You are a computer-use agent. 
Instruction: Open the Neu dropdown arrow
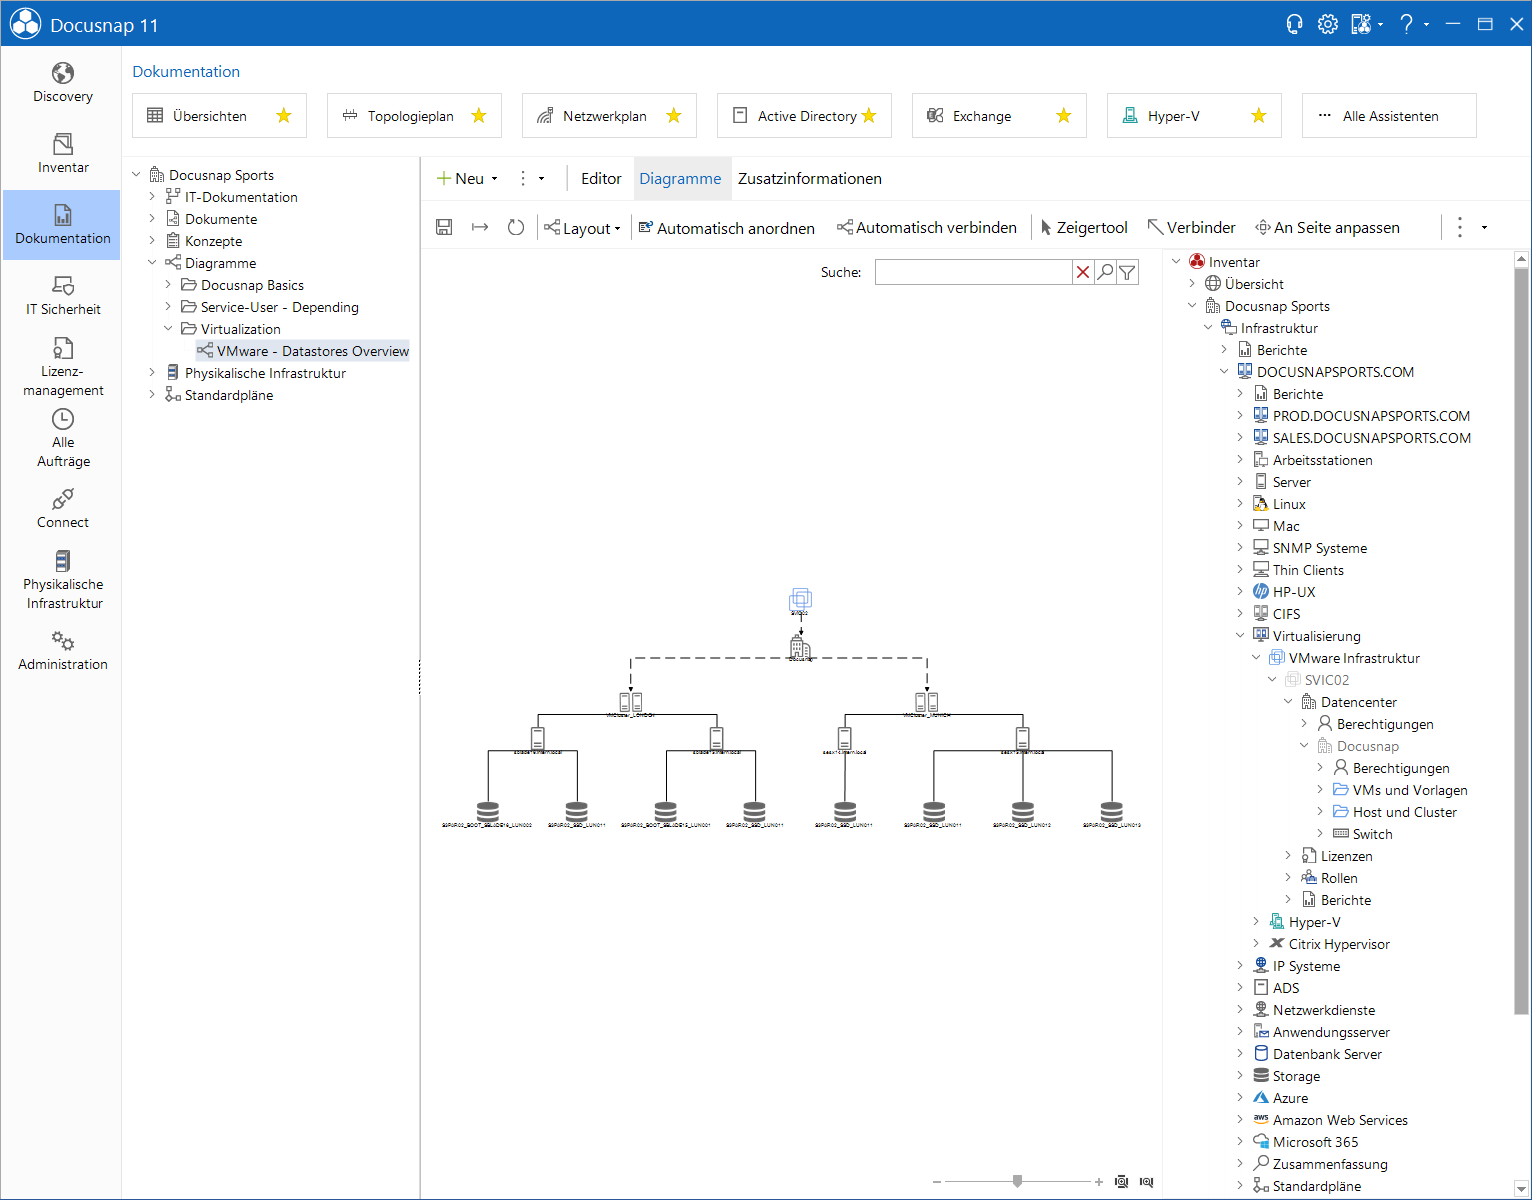point(494,179)
